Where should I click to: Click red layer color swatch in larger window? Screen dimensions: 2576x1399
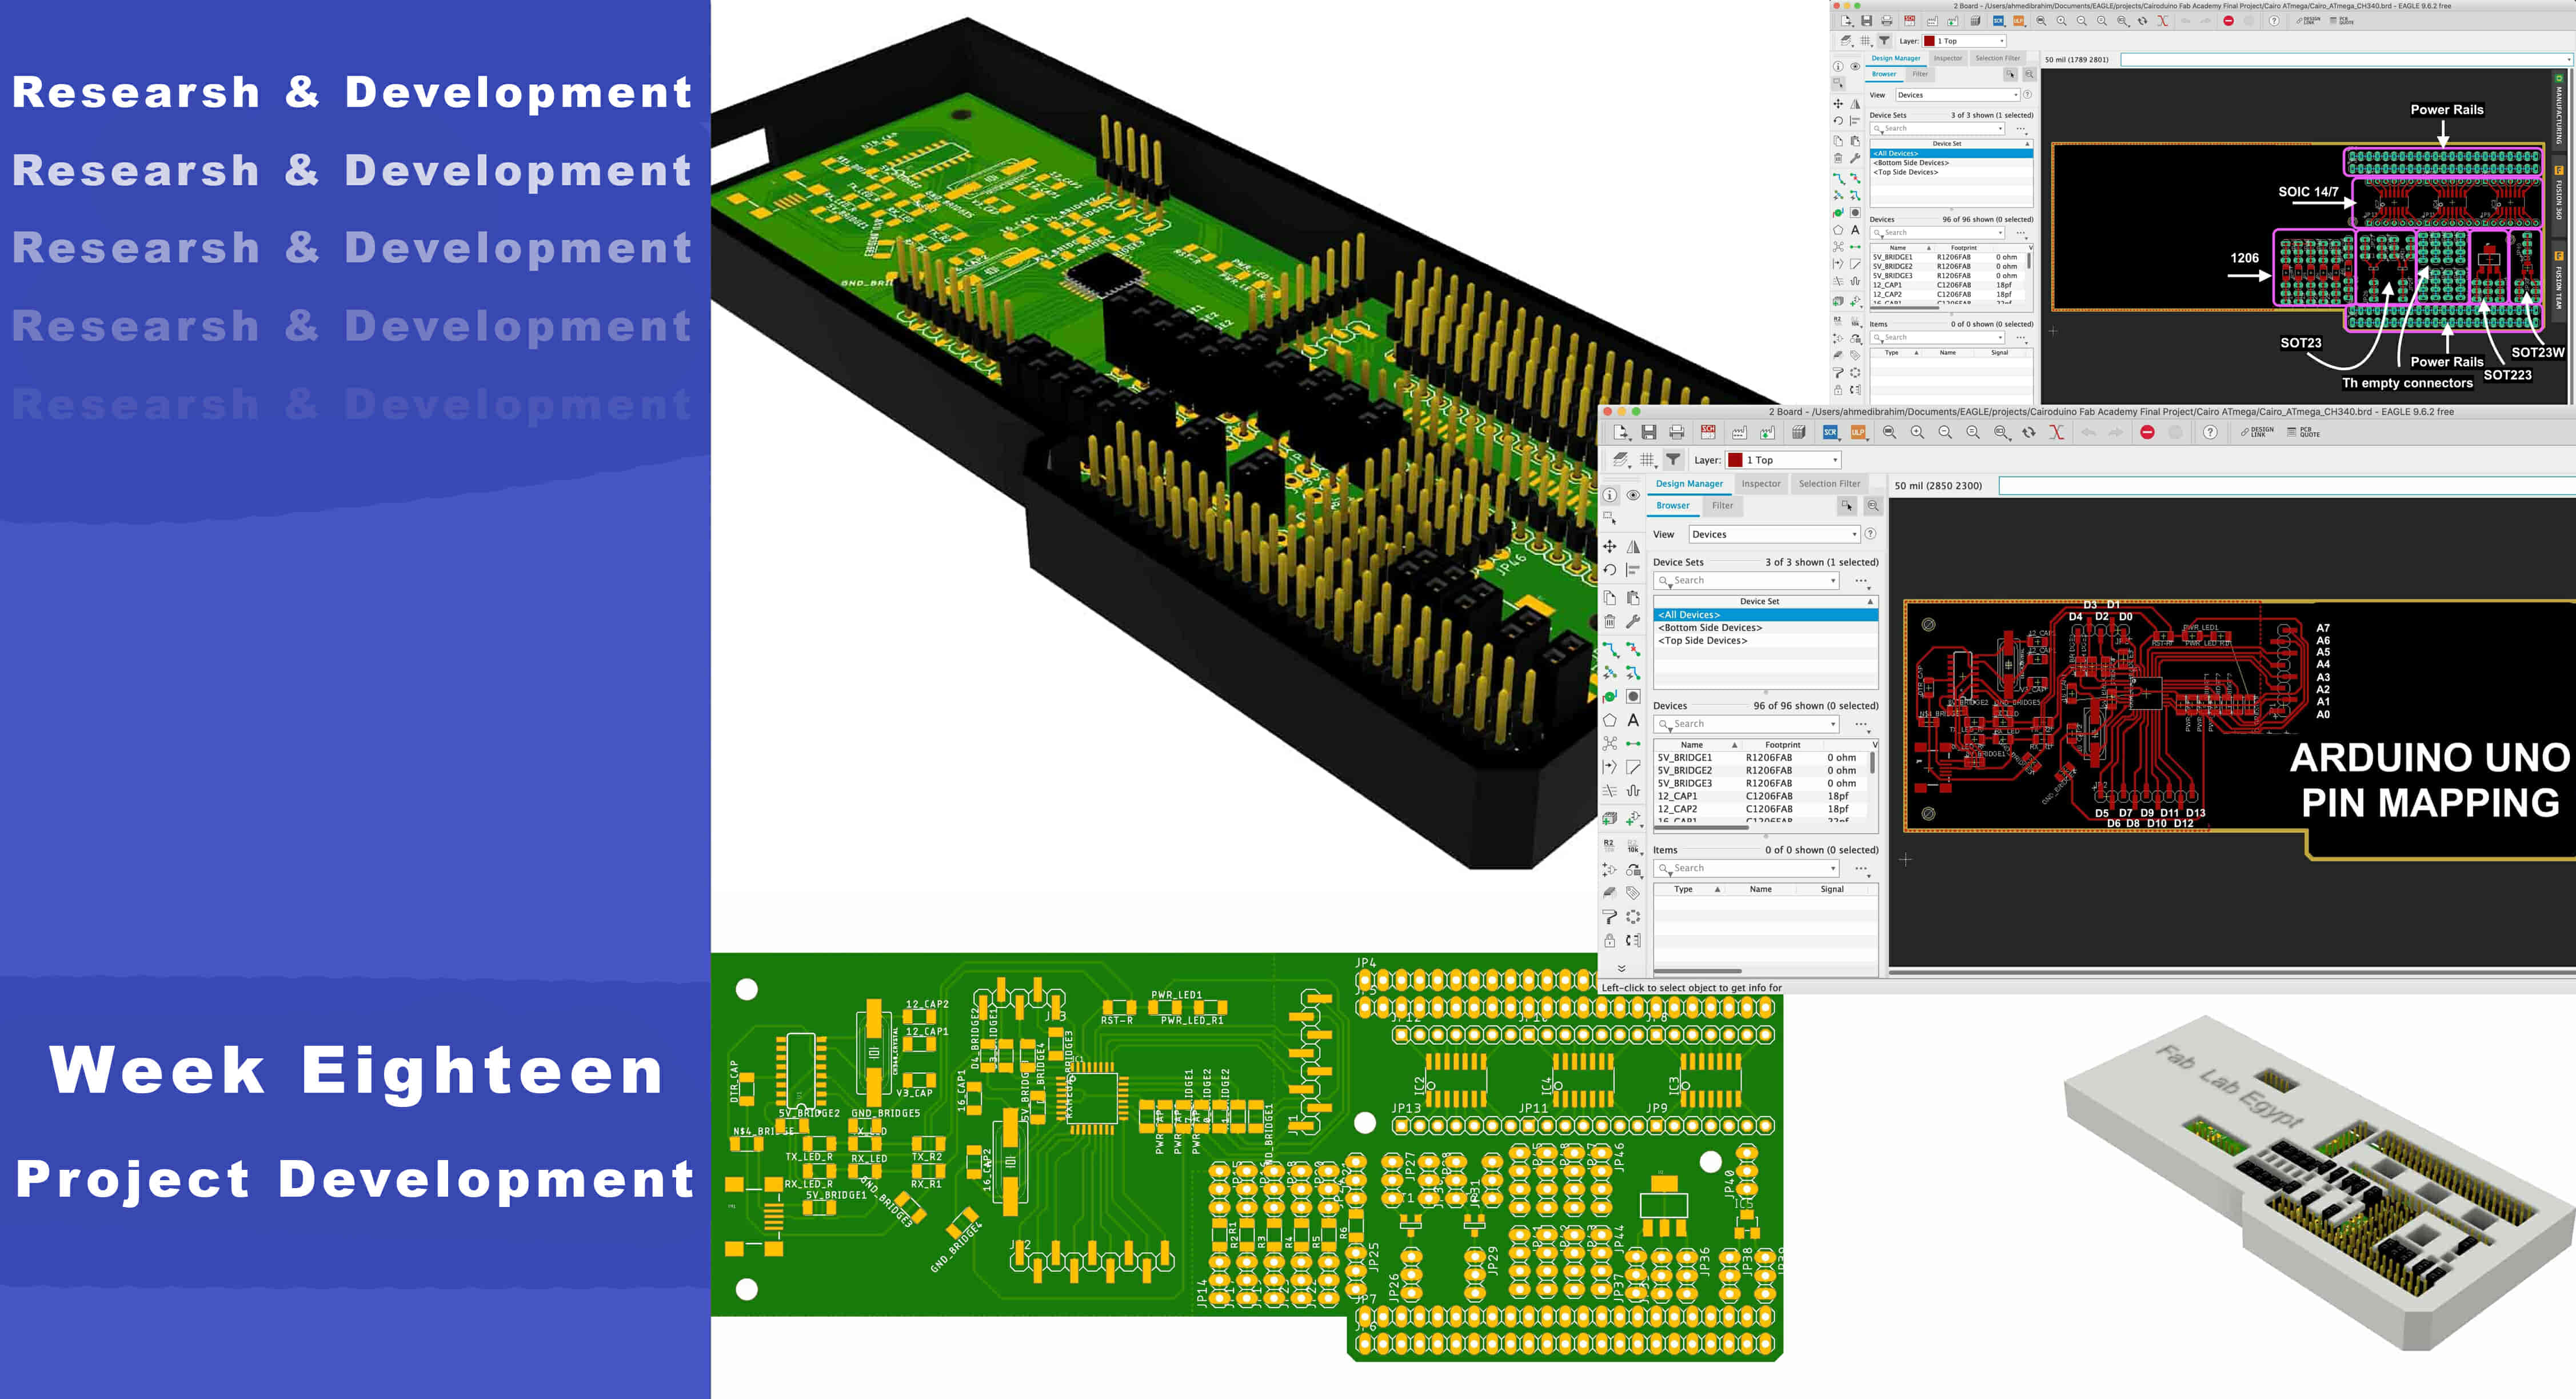(1735, 460)
